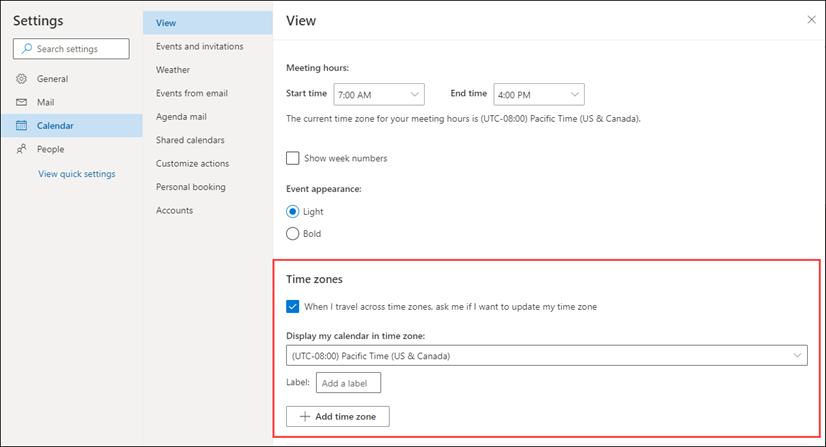Enable Show week numbers checkbox

[x=292, y=158]
